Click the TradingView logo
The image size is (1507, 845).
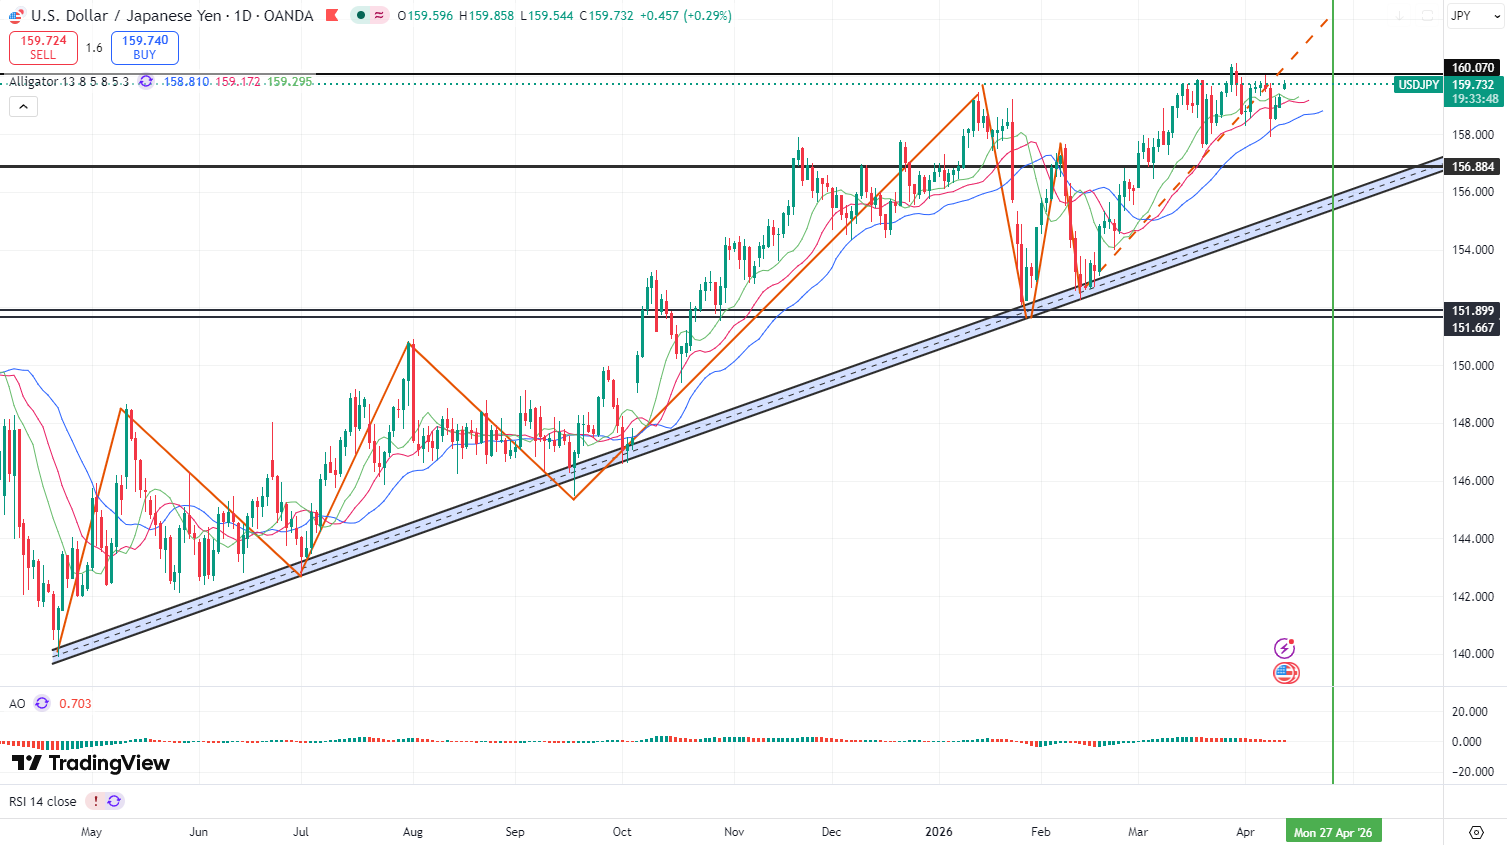[x=91, y=763]
